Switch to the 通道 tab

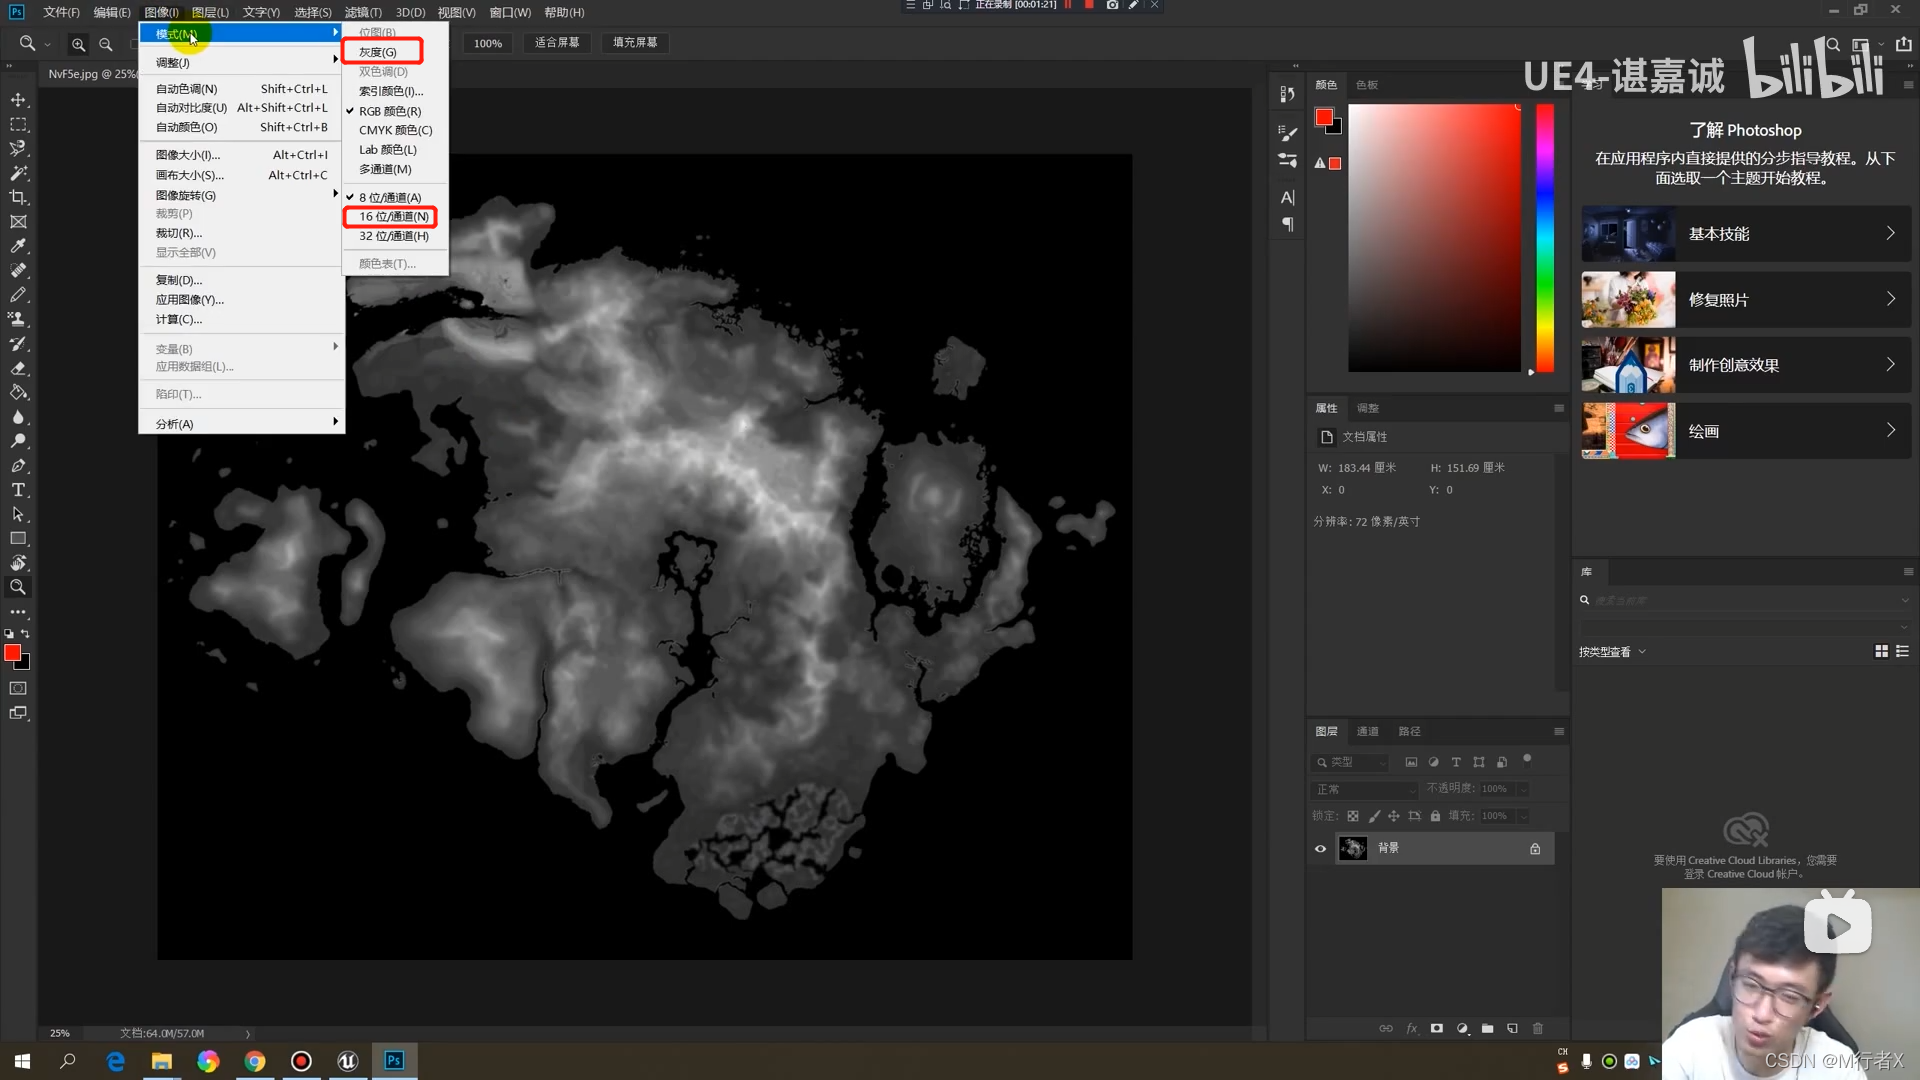[1367, 732]
